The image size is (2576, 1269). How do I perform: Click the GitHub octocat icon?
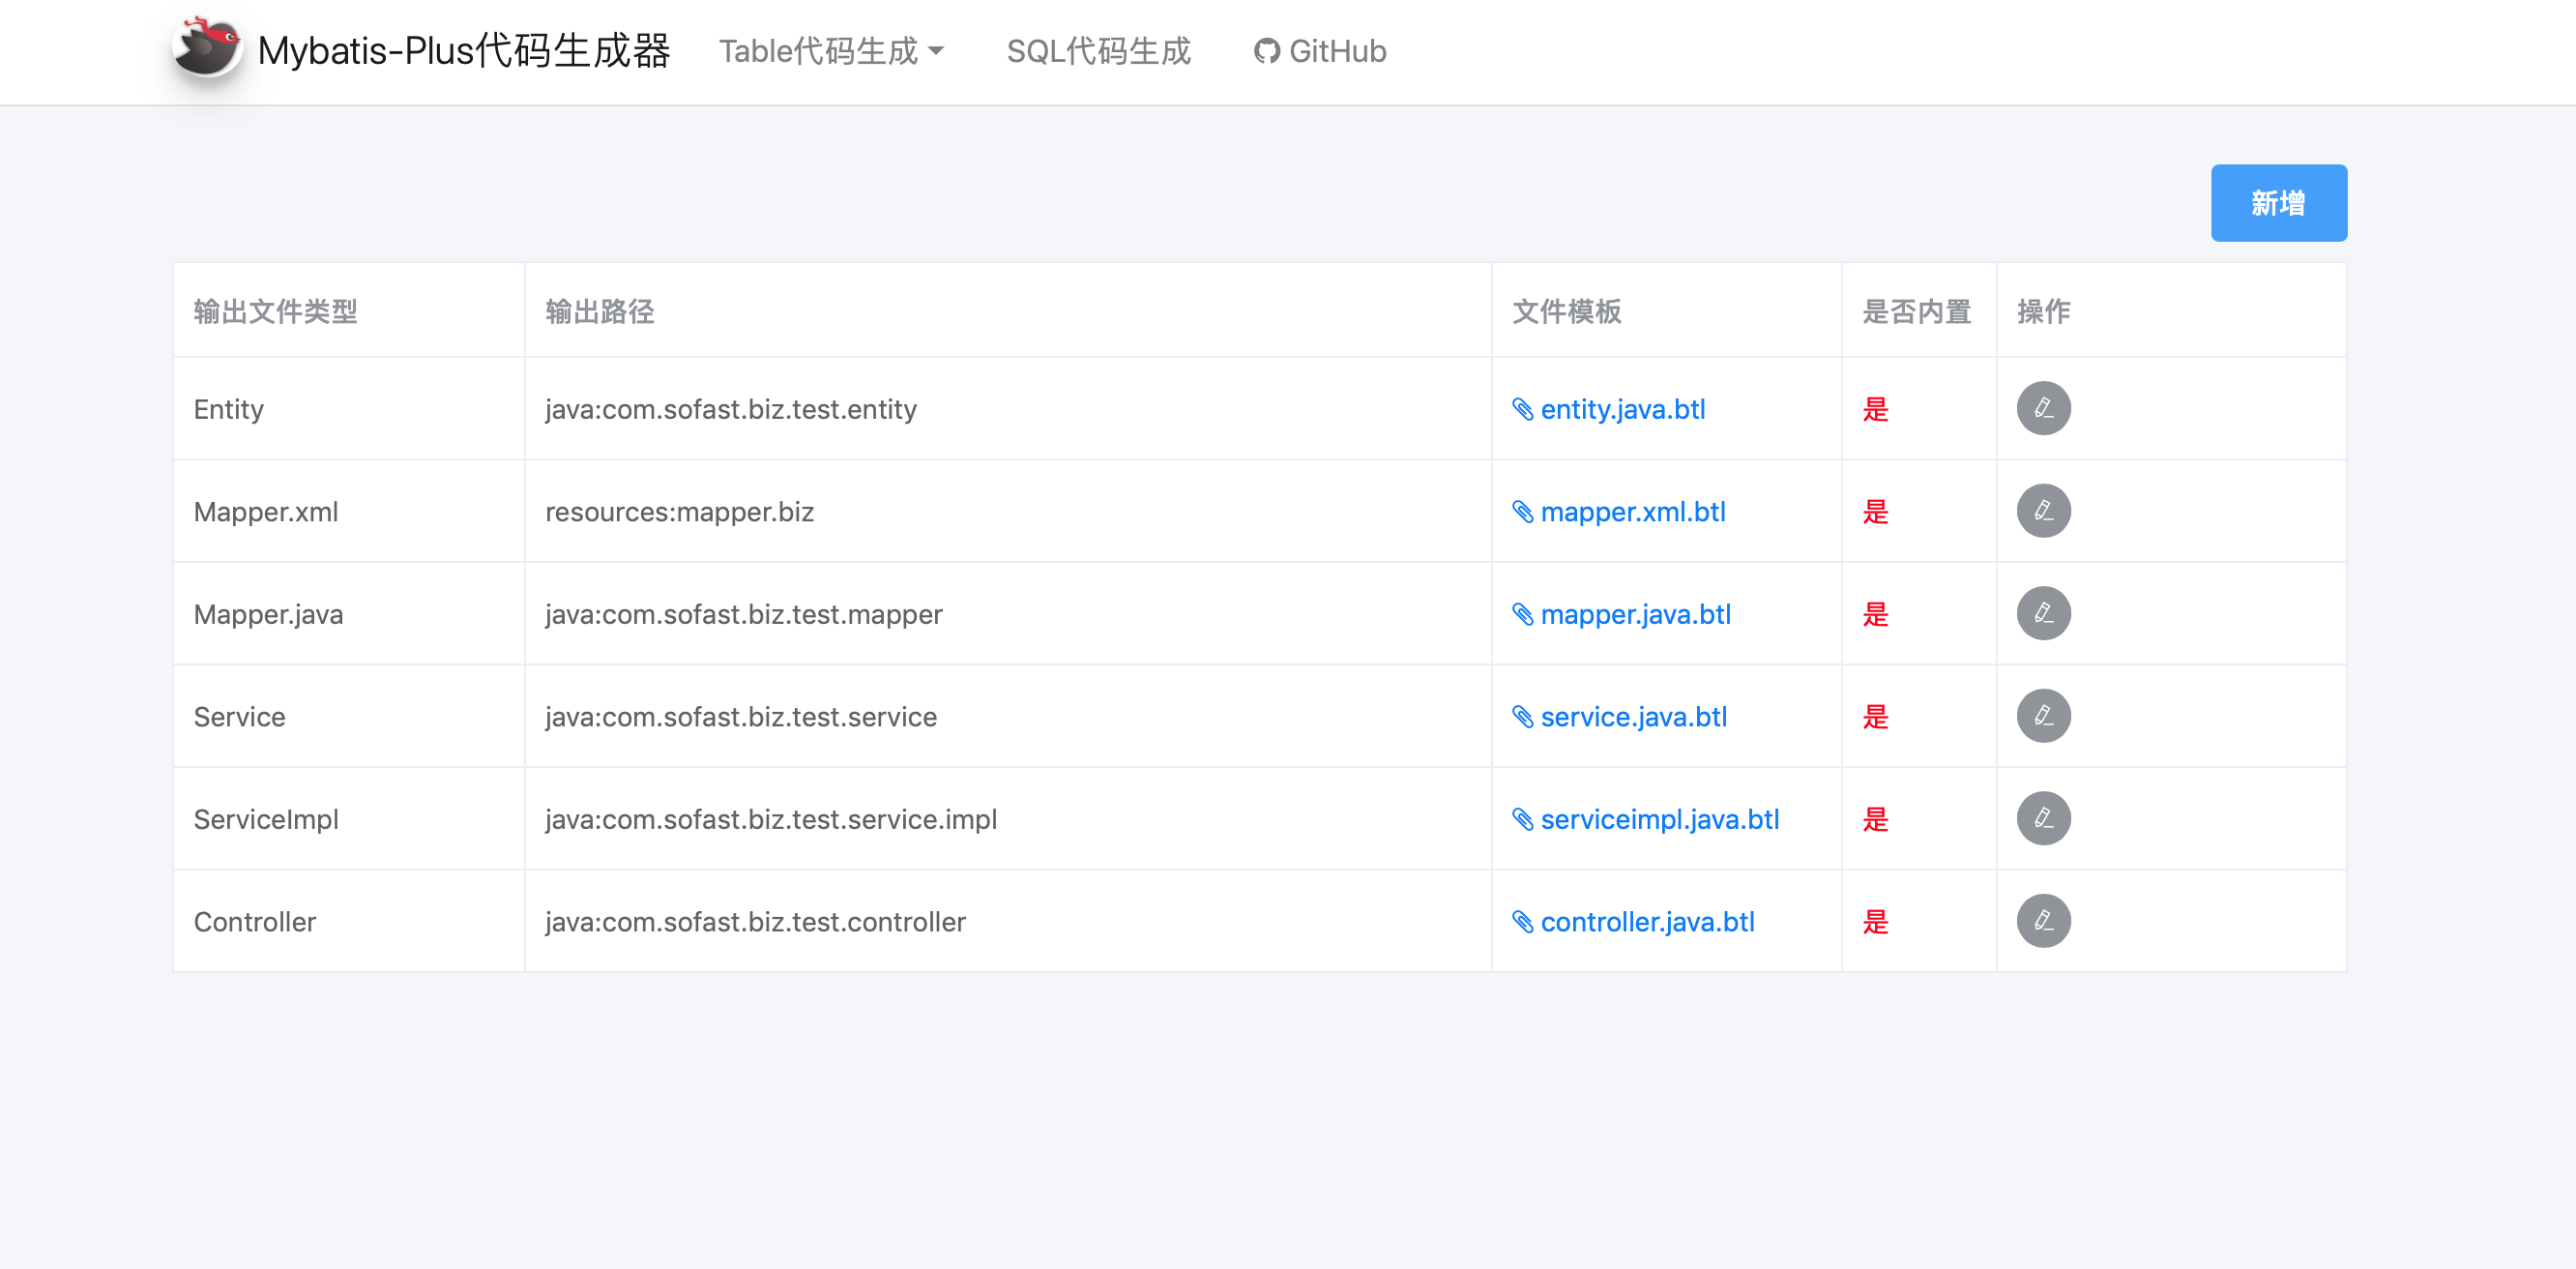point(1266,51)
